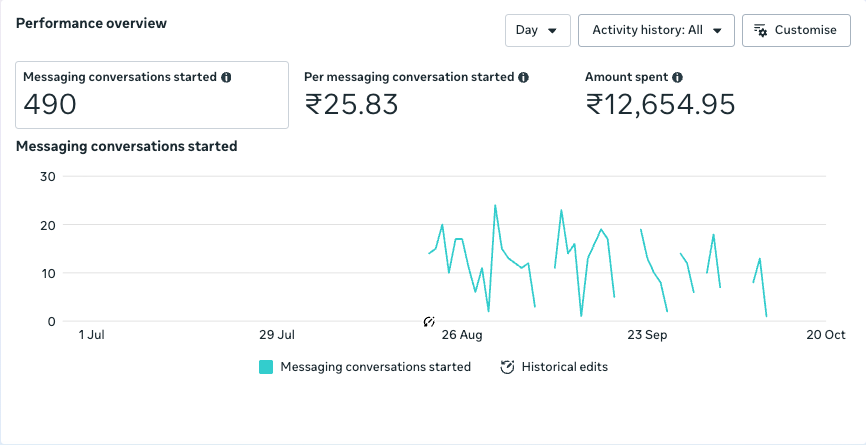Select the Messaging conversations started metric card

tap(152, 95)
